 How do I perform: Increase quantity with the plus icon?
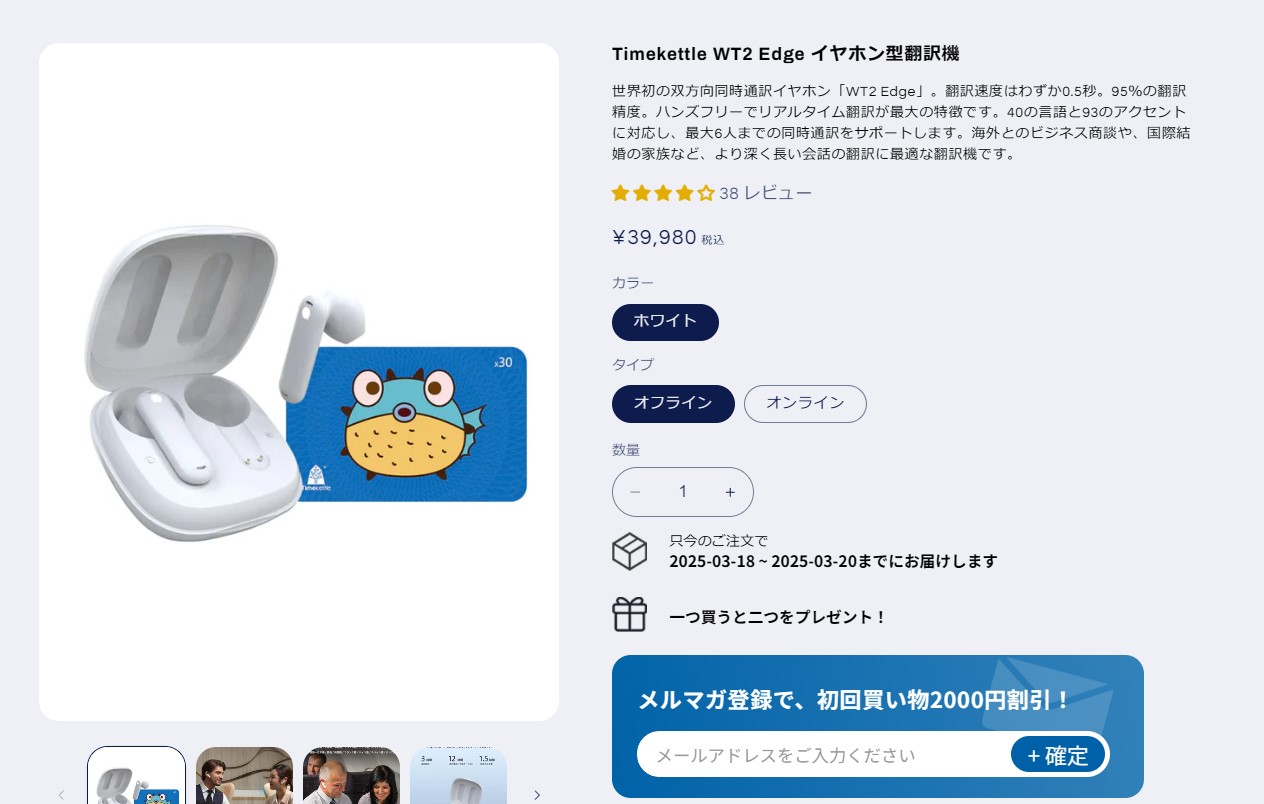730,492
